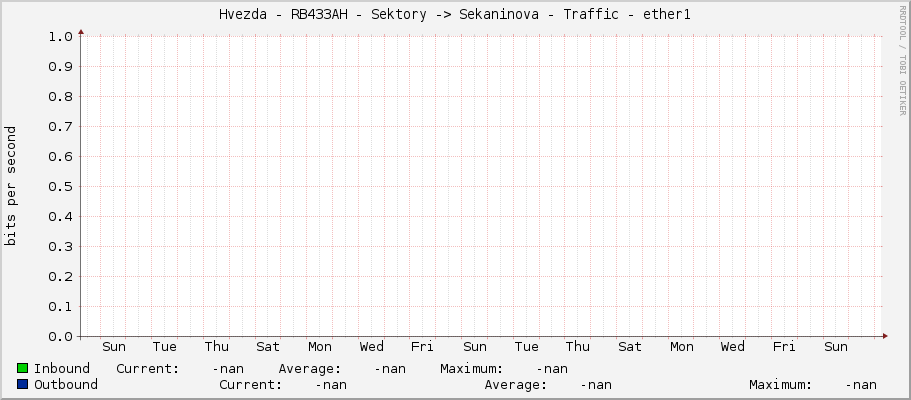This screenshot has height=400, width=911.
Task: Select the Inbound Maximum '-nan' value
Action: 553,369
